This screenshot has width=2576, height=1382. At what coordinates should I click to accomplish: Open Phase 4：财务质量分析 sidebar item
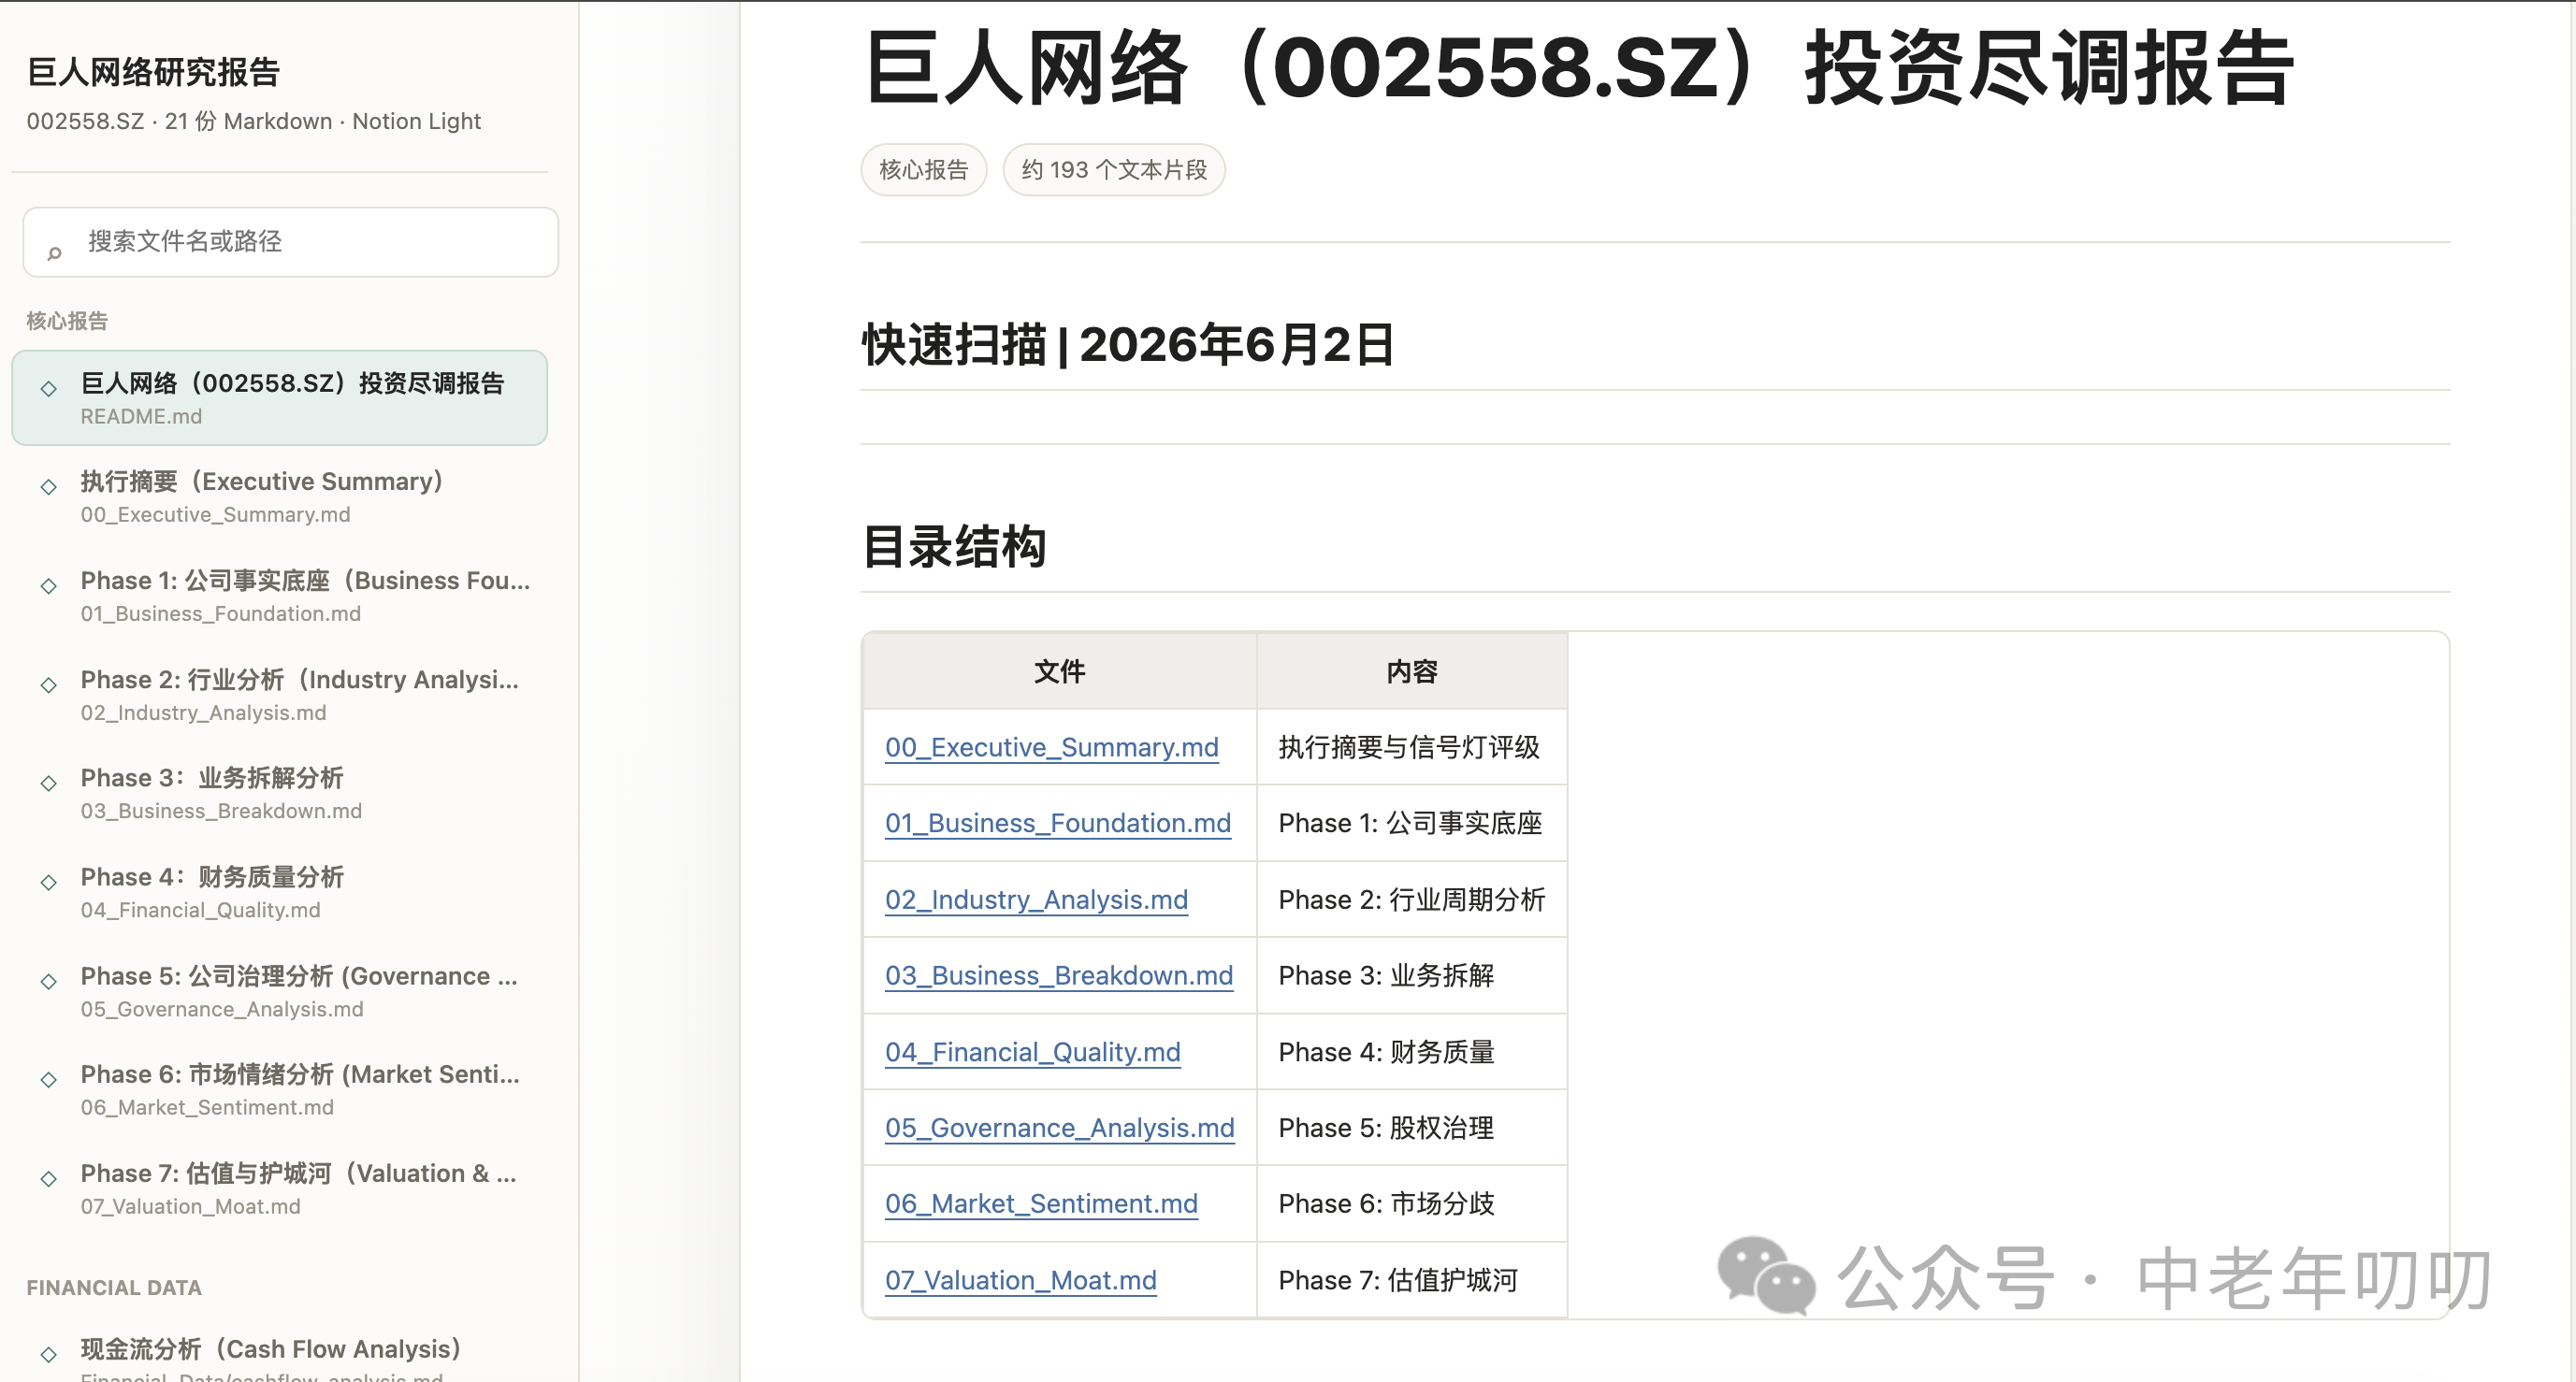pyautogui.click(x=280, y=891)
